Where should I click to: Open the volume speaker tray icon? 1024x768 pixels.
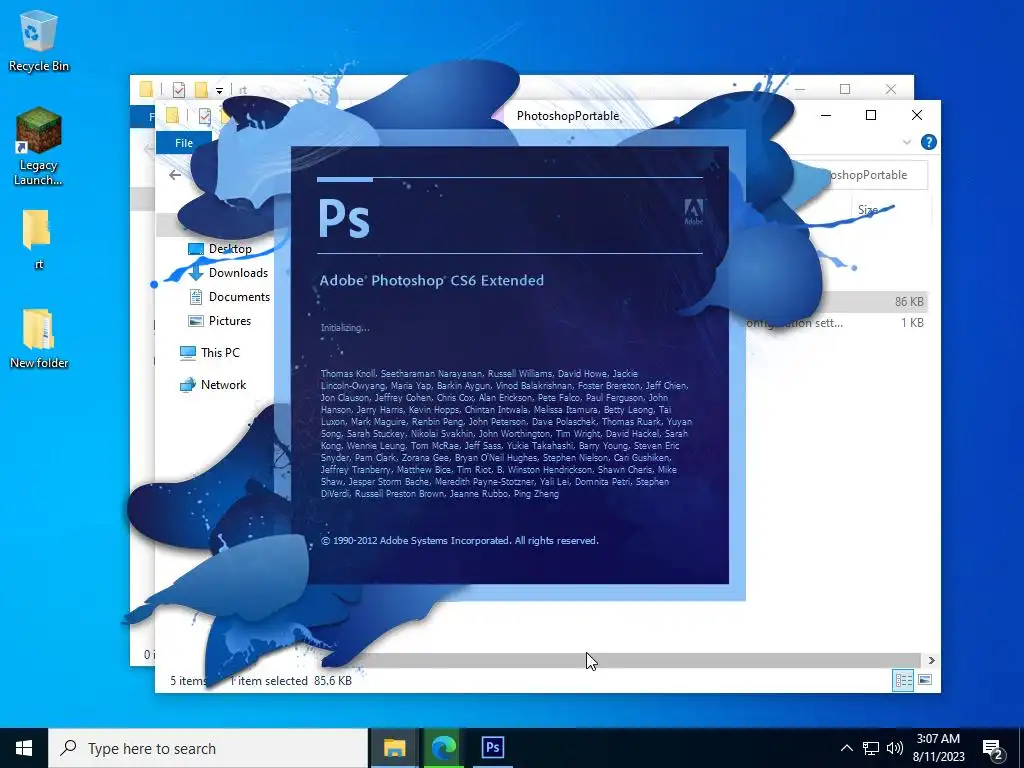[x=895, y=748]
